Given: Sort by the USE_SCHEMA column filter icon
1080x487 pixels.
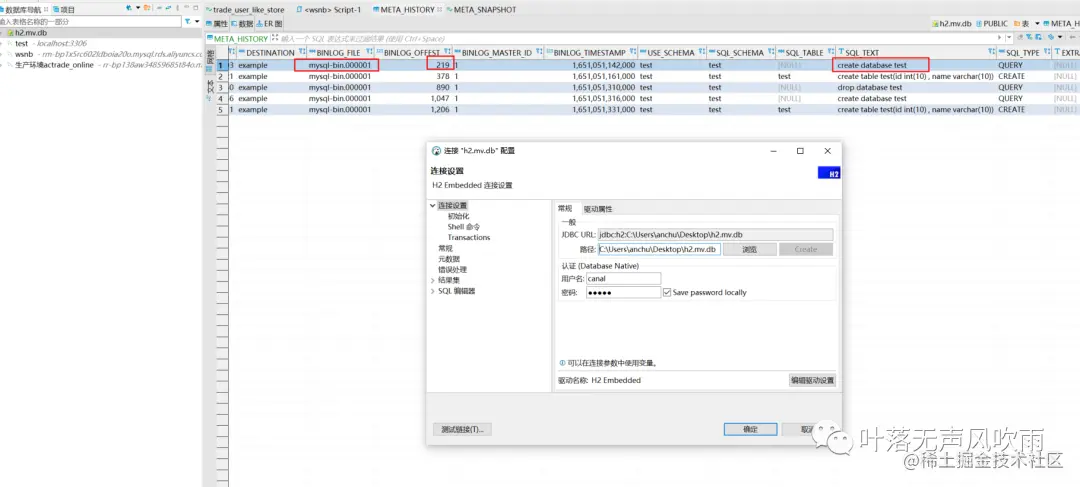Looking at the screenshot, I should [701, 52].
